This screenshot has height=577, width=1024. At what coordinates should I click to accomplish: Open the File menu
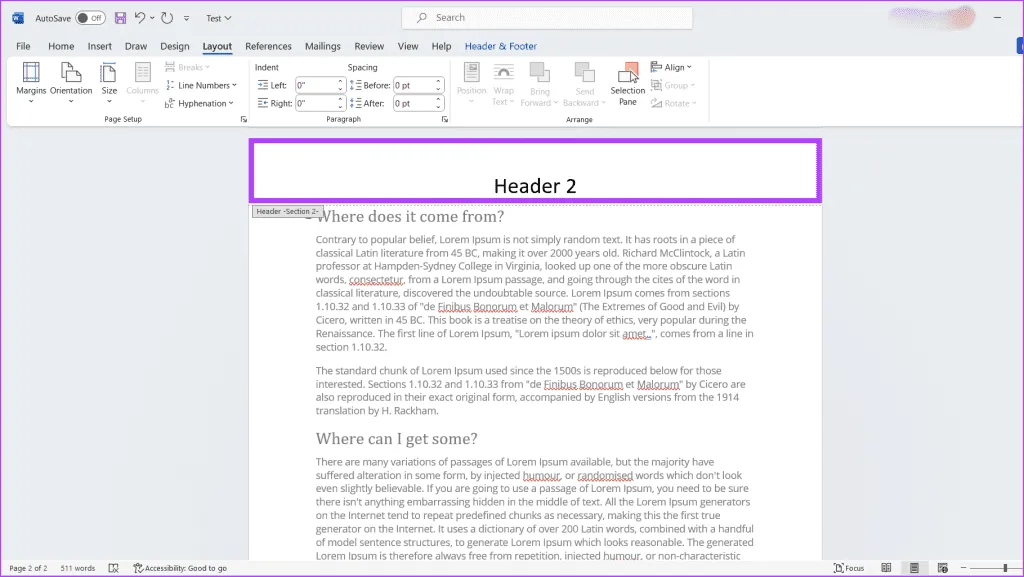pos(23,46)
